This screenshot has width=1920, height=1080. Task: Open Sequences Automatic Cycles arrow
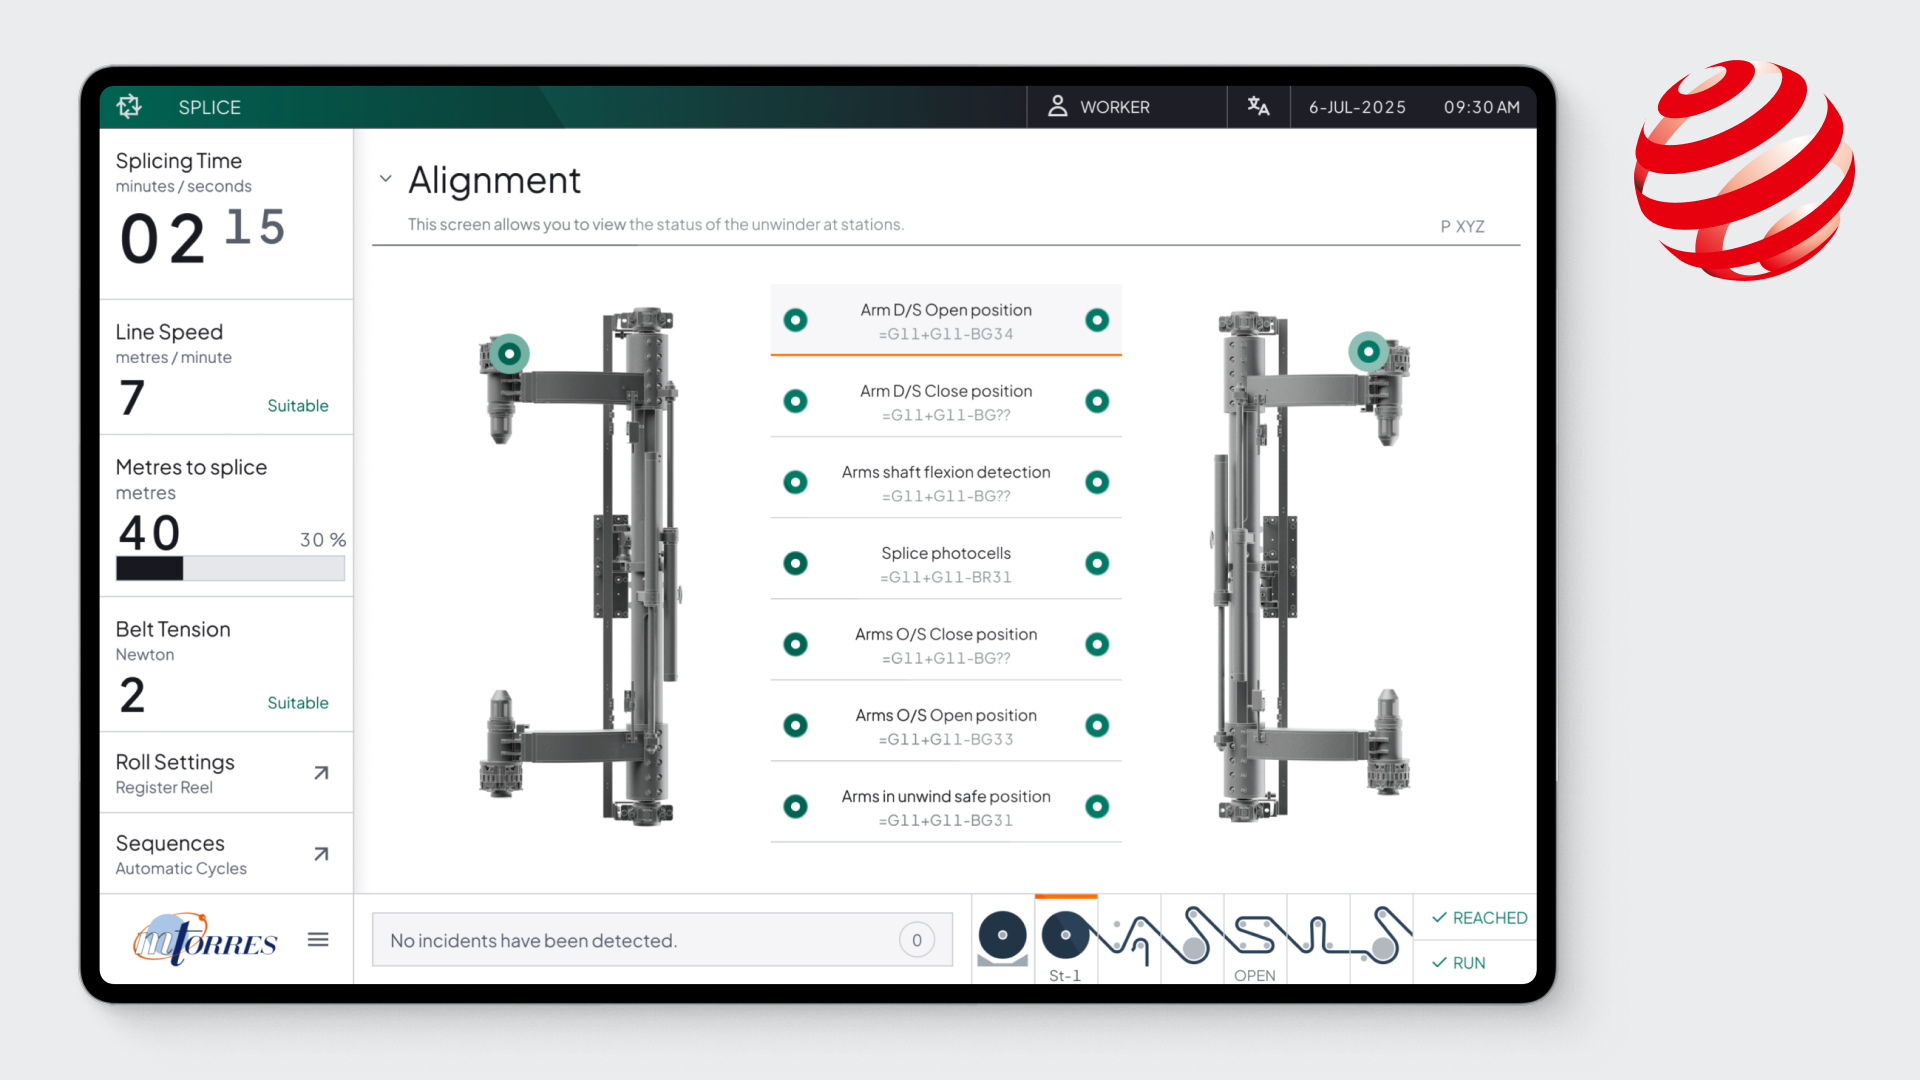pos(321,854)
